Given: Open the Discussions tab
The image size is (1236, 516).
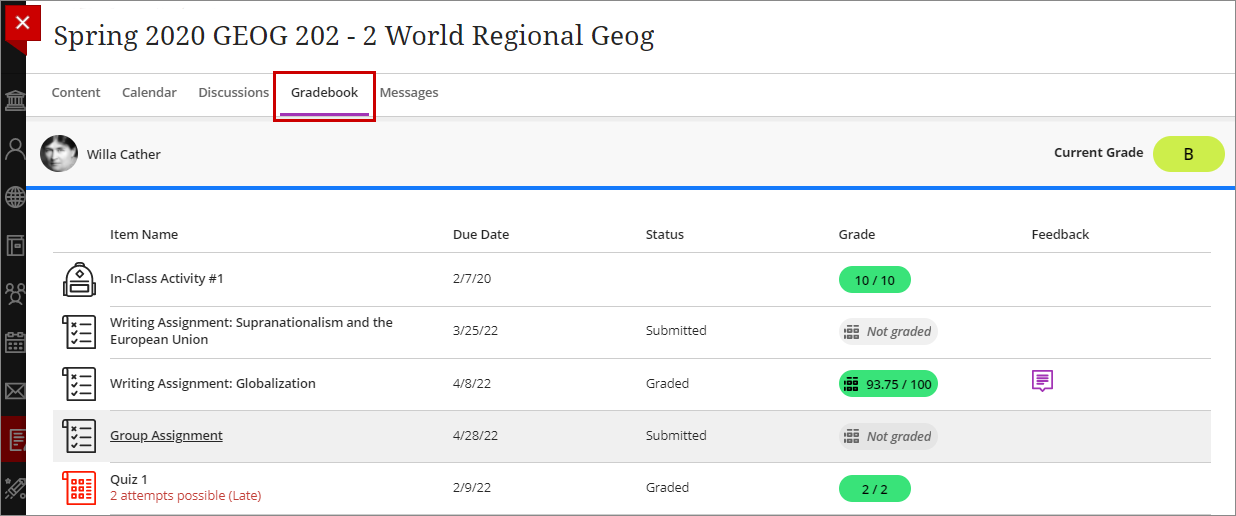Looking at the screenshot, I should [x=233, y=92].
